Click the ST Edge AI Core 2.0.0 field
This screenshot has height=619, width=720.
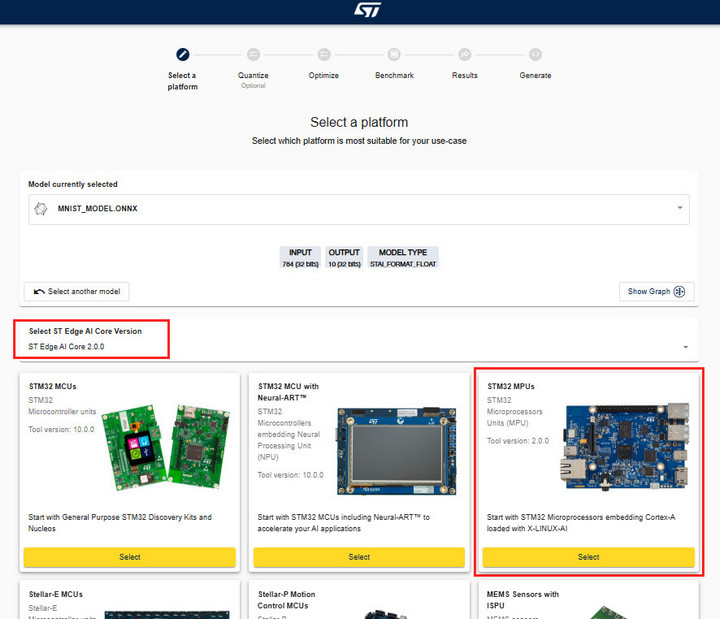click(359, 347)
